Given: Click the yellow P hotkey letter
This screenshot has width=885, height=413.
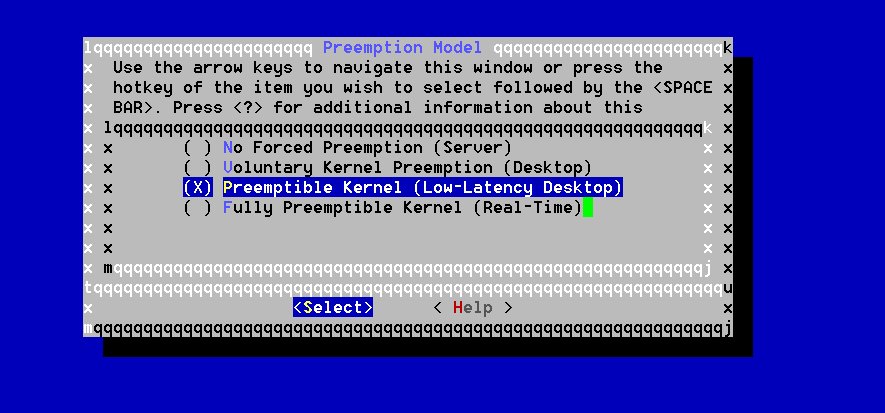Looking at the screenshot, I should pyautogui.click(x=227, y=187).
